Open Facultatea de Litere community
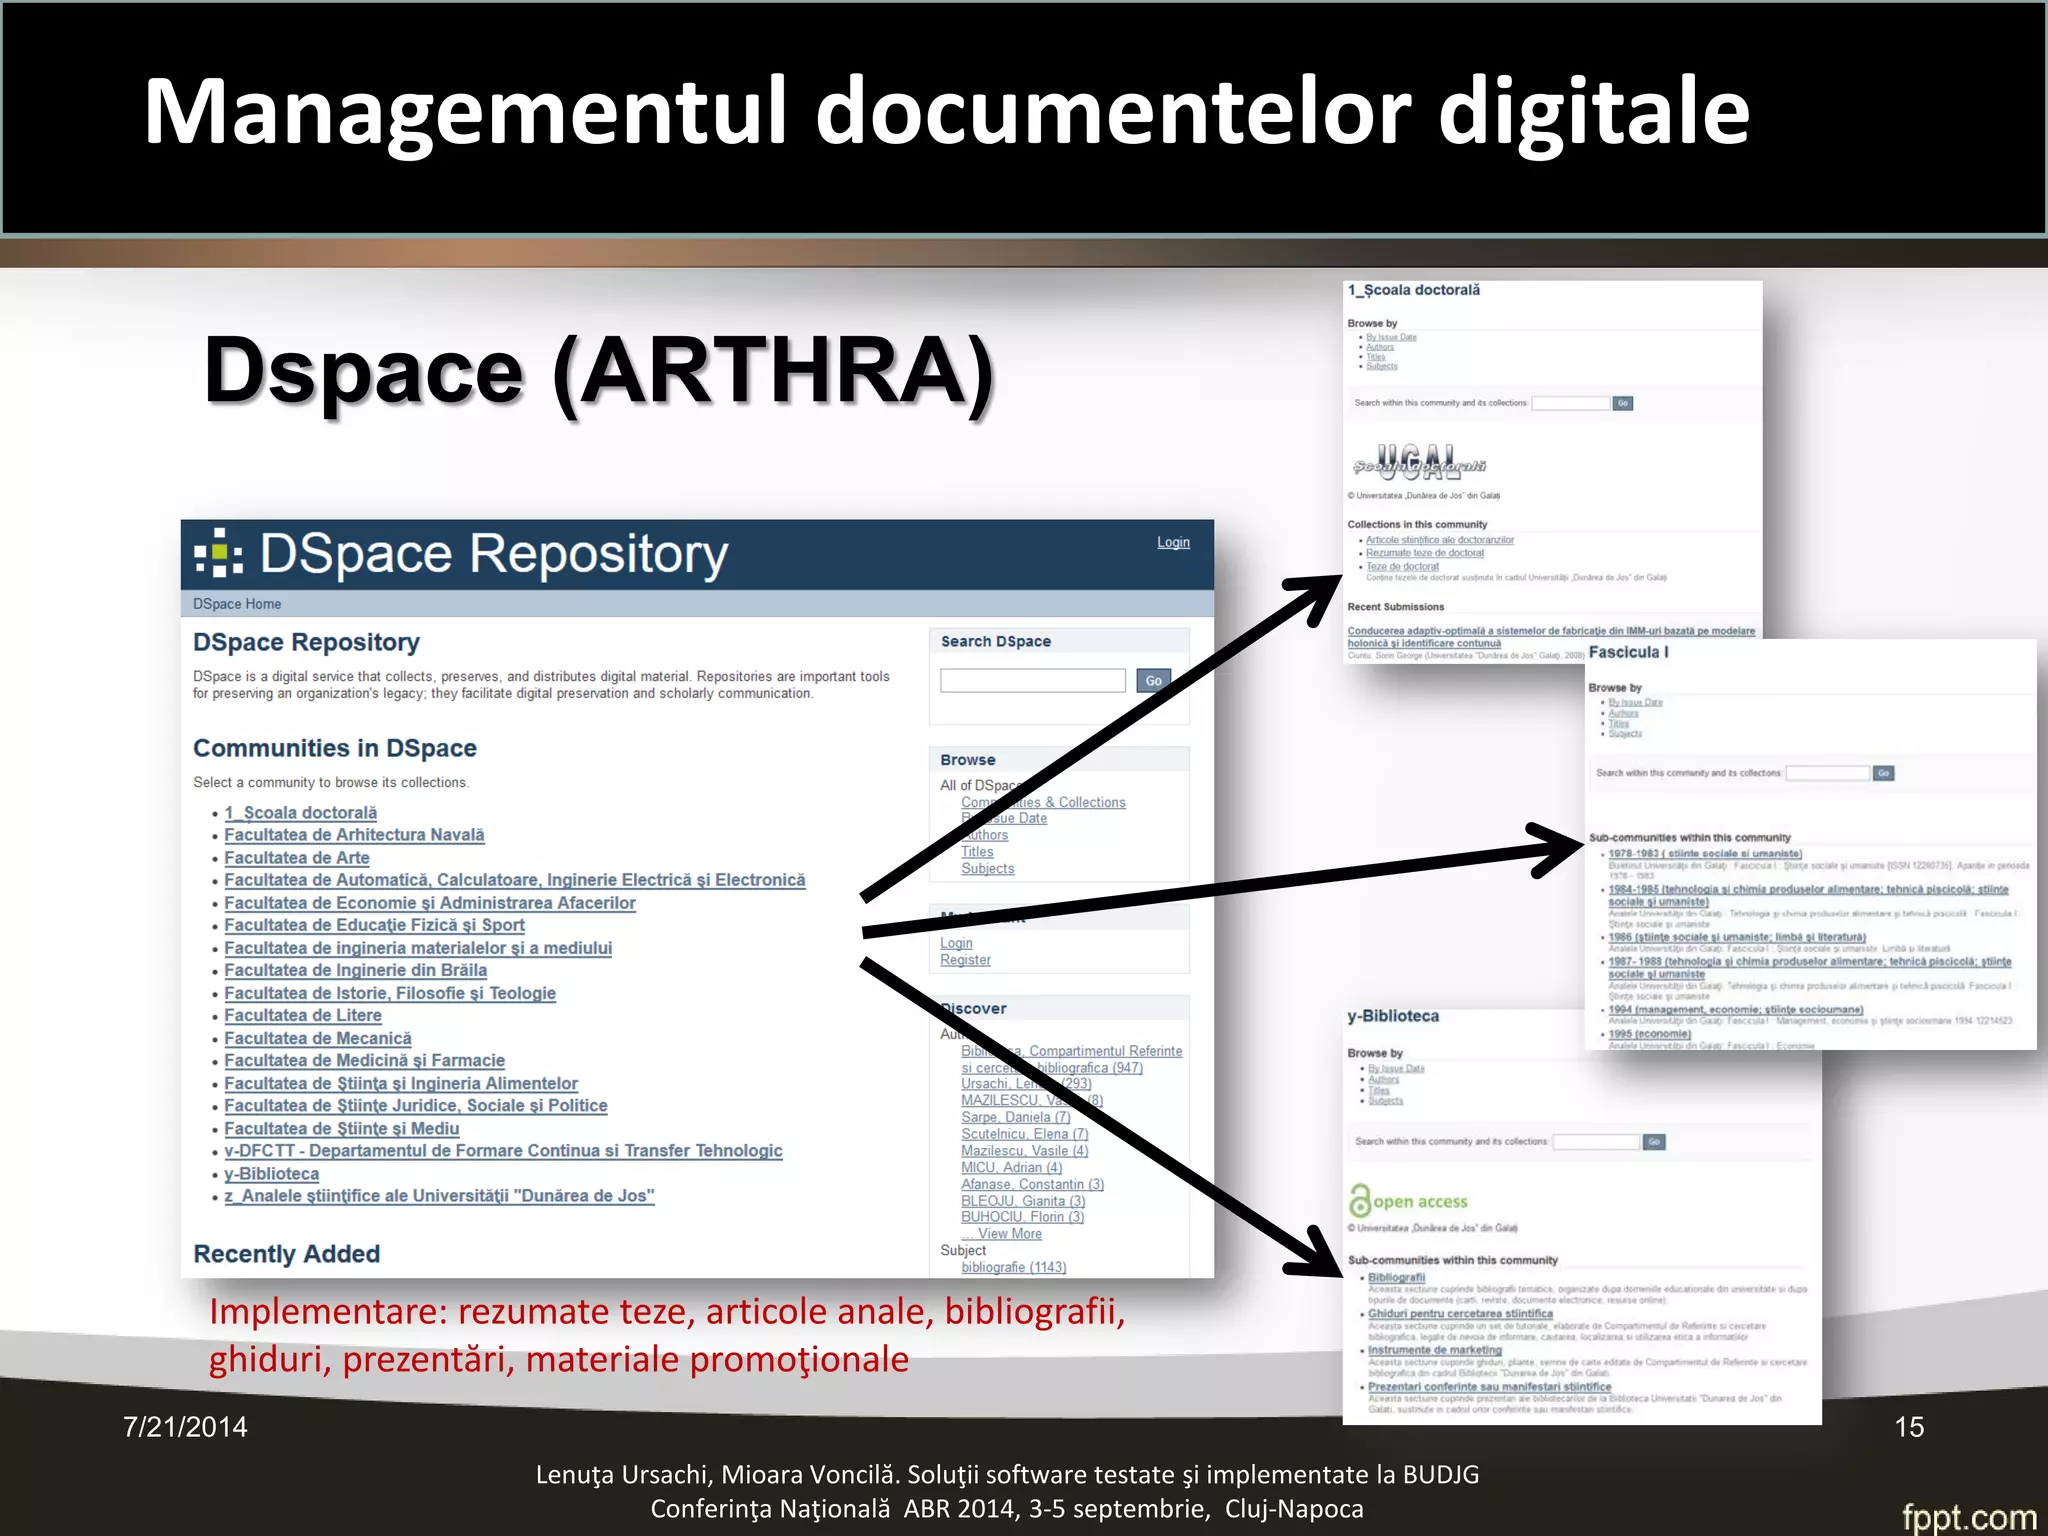This screenshot has height=1536, width=2048. point(303,1015)
